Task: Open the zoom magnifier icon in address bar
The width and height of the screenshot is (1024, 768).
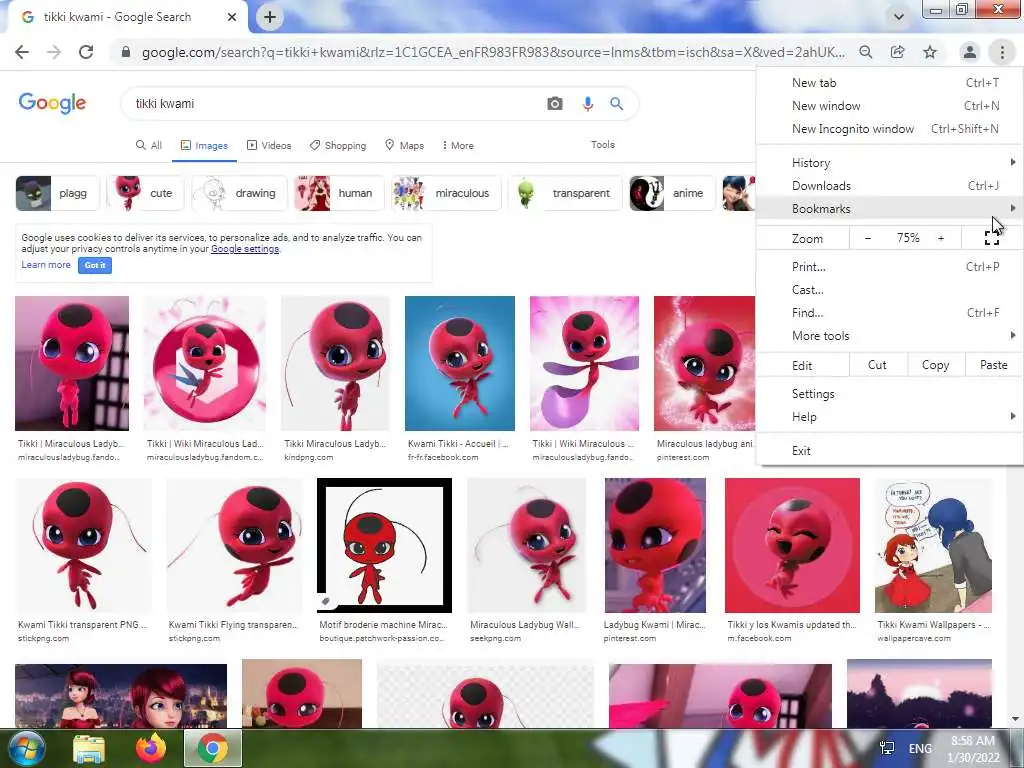Action: (865, 52)
